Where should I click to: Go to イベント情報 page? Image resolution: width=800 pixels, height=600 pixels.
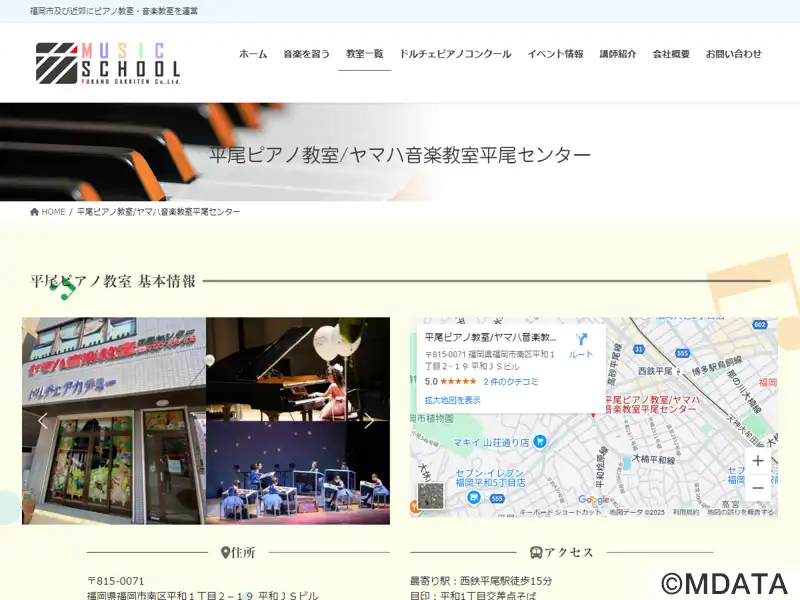[555, 54]
